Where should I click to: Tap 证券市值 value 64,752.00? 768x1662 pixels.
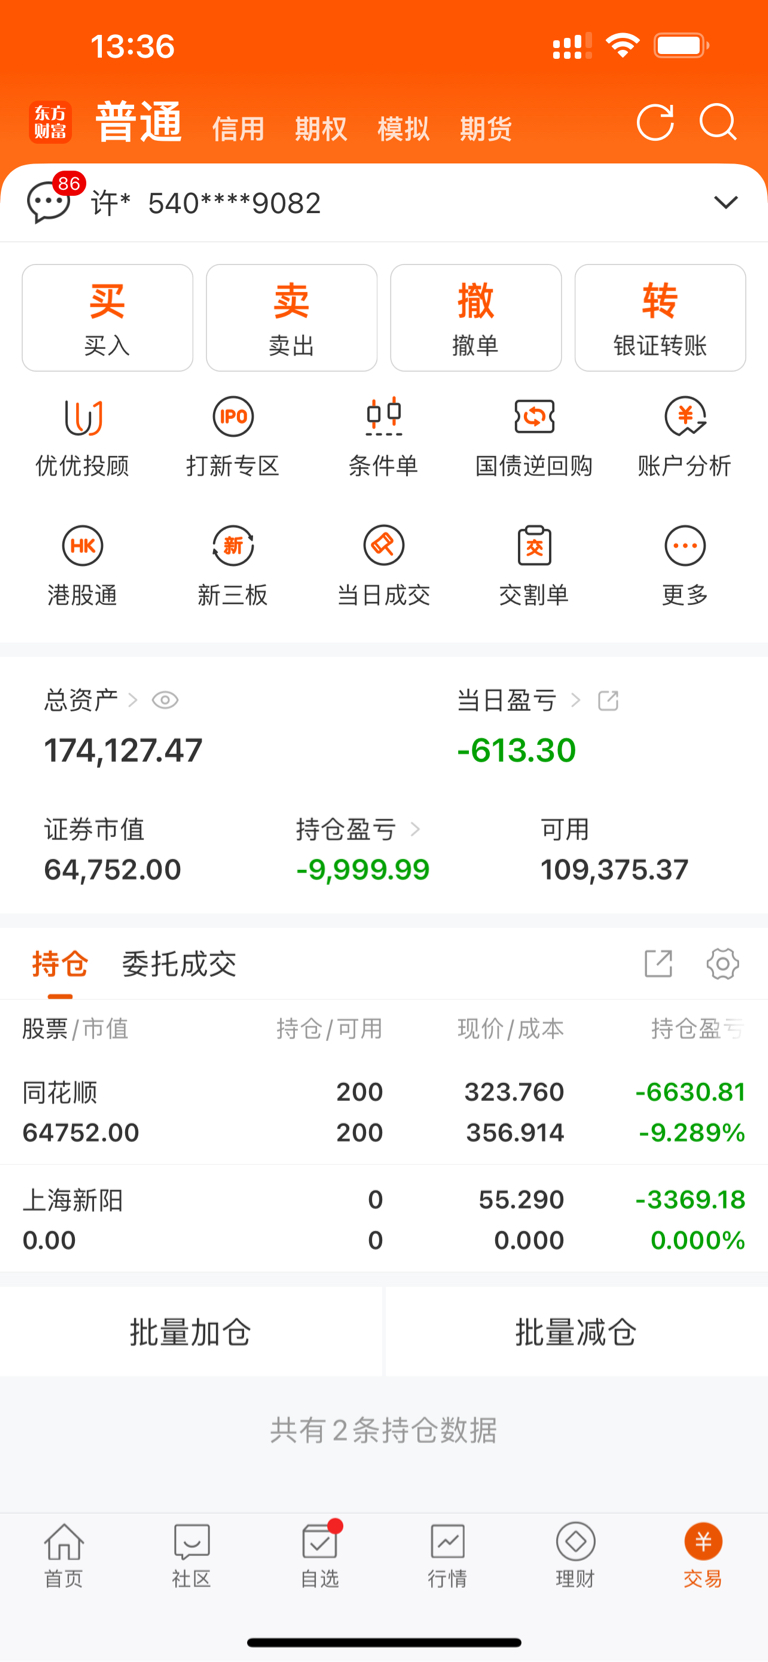[112, 869]
